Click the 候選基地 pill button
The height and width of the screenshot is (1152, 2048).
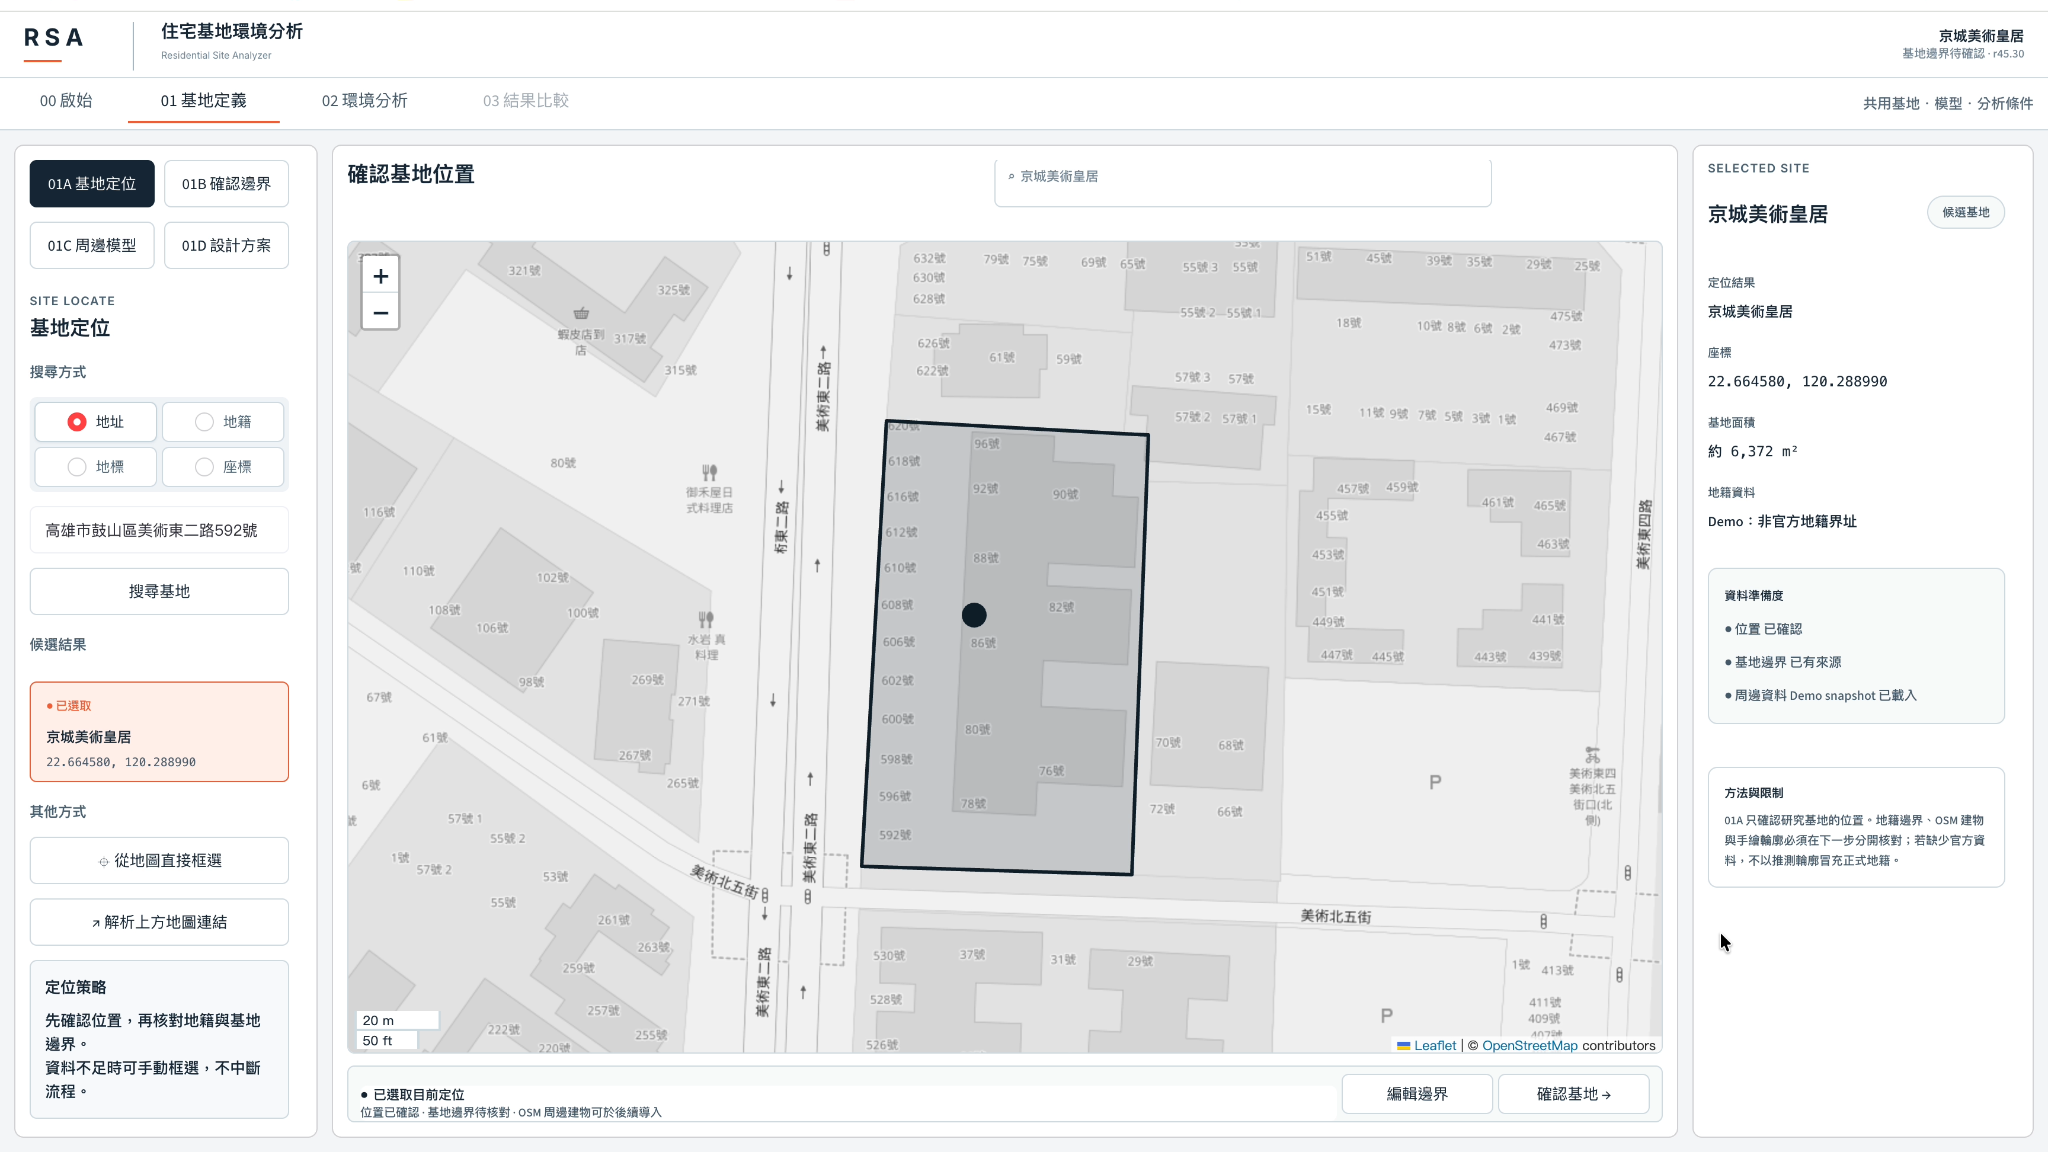(x=1965, y=212)
